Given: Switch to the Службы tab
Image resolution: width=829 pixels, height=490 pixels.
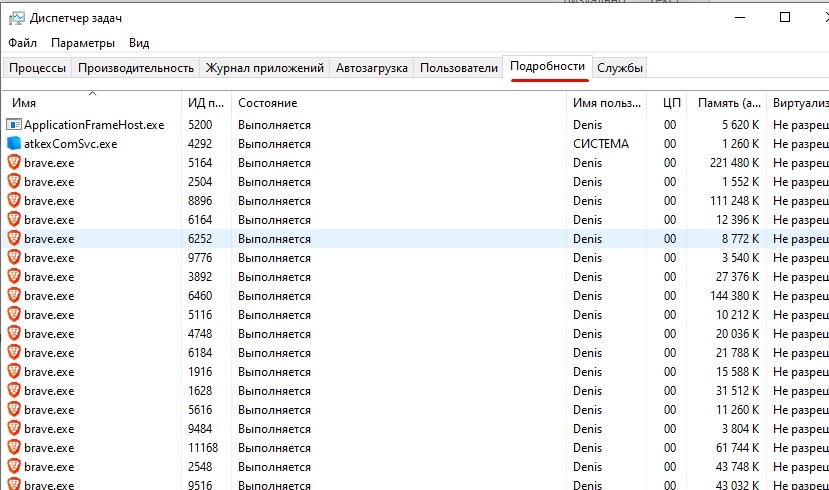Looking at the screenshot, I should pyautogui.click(x=620, y=68).
